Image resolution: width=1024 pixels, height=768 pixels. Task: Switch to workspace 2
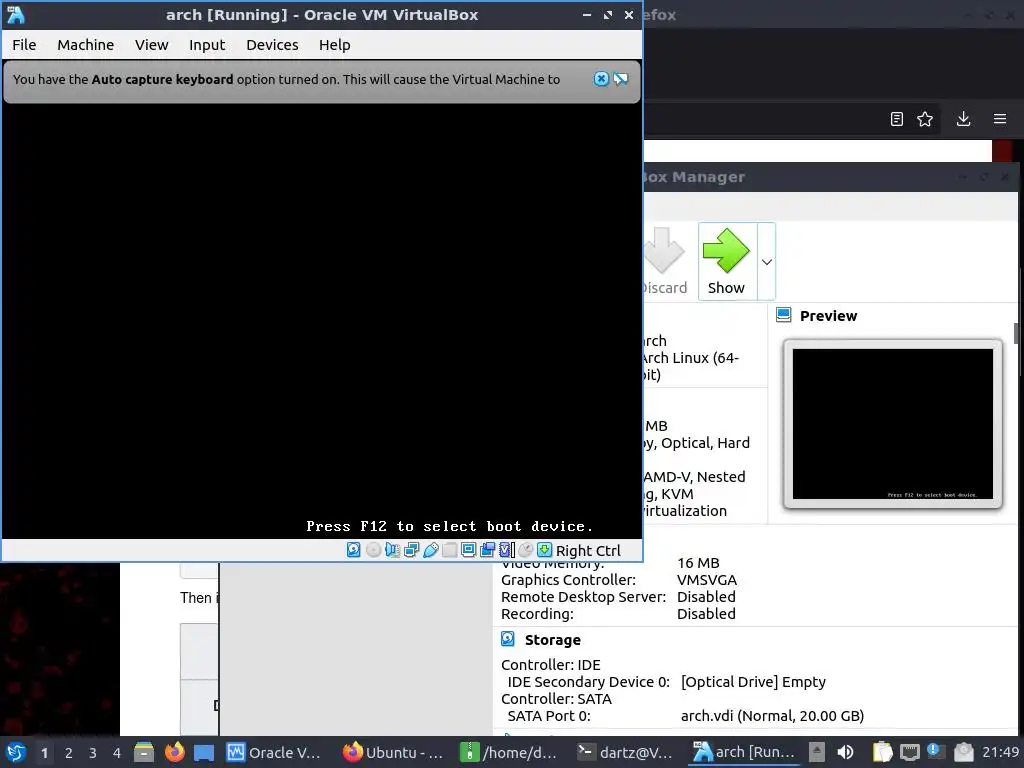(69, 753)
